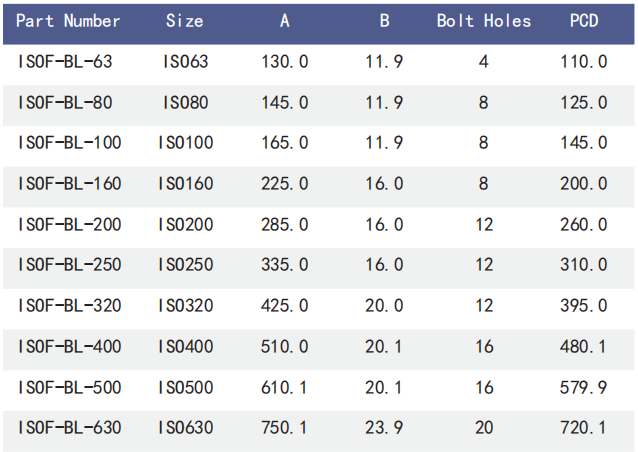Click the A value 335.0
The width and height of the screenshot is (638, 452).
click(285, 265)
